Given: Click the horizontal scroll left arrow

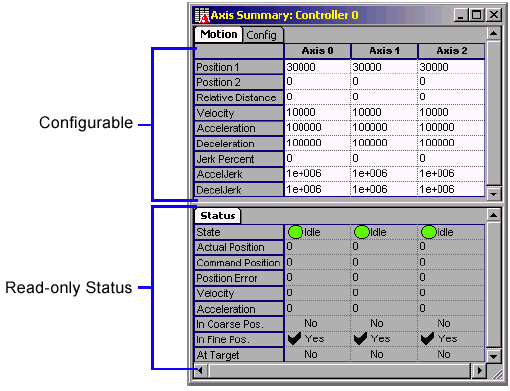Looking at the screenshot, I should pos(202,370).
